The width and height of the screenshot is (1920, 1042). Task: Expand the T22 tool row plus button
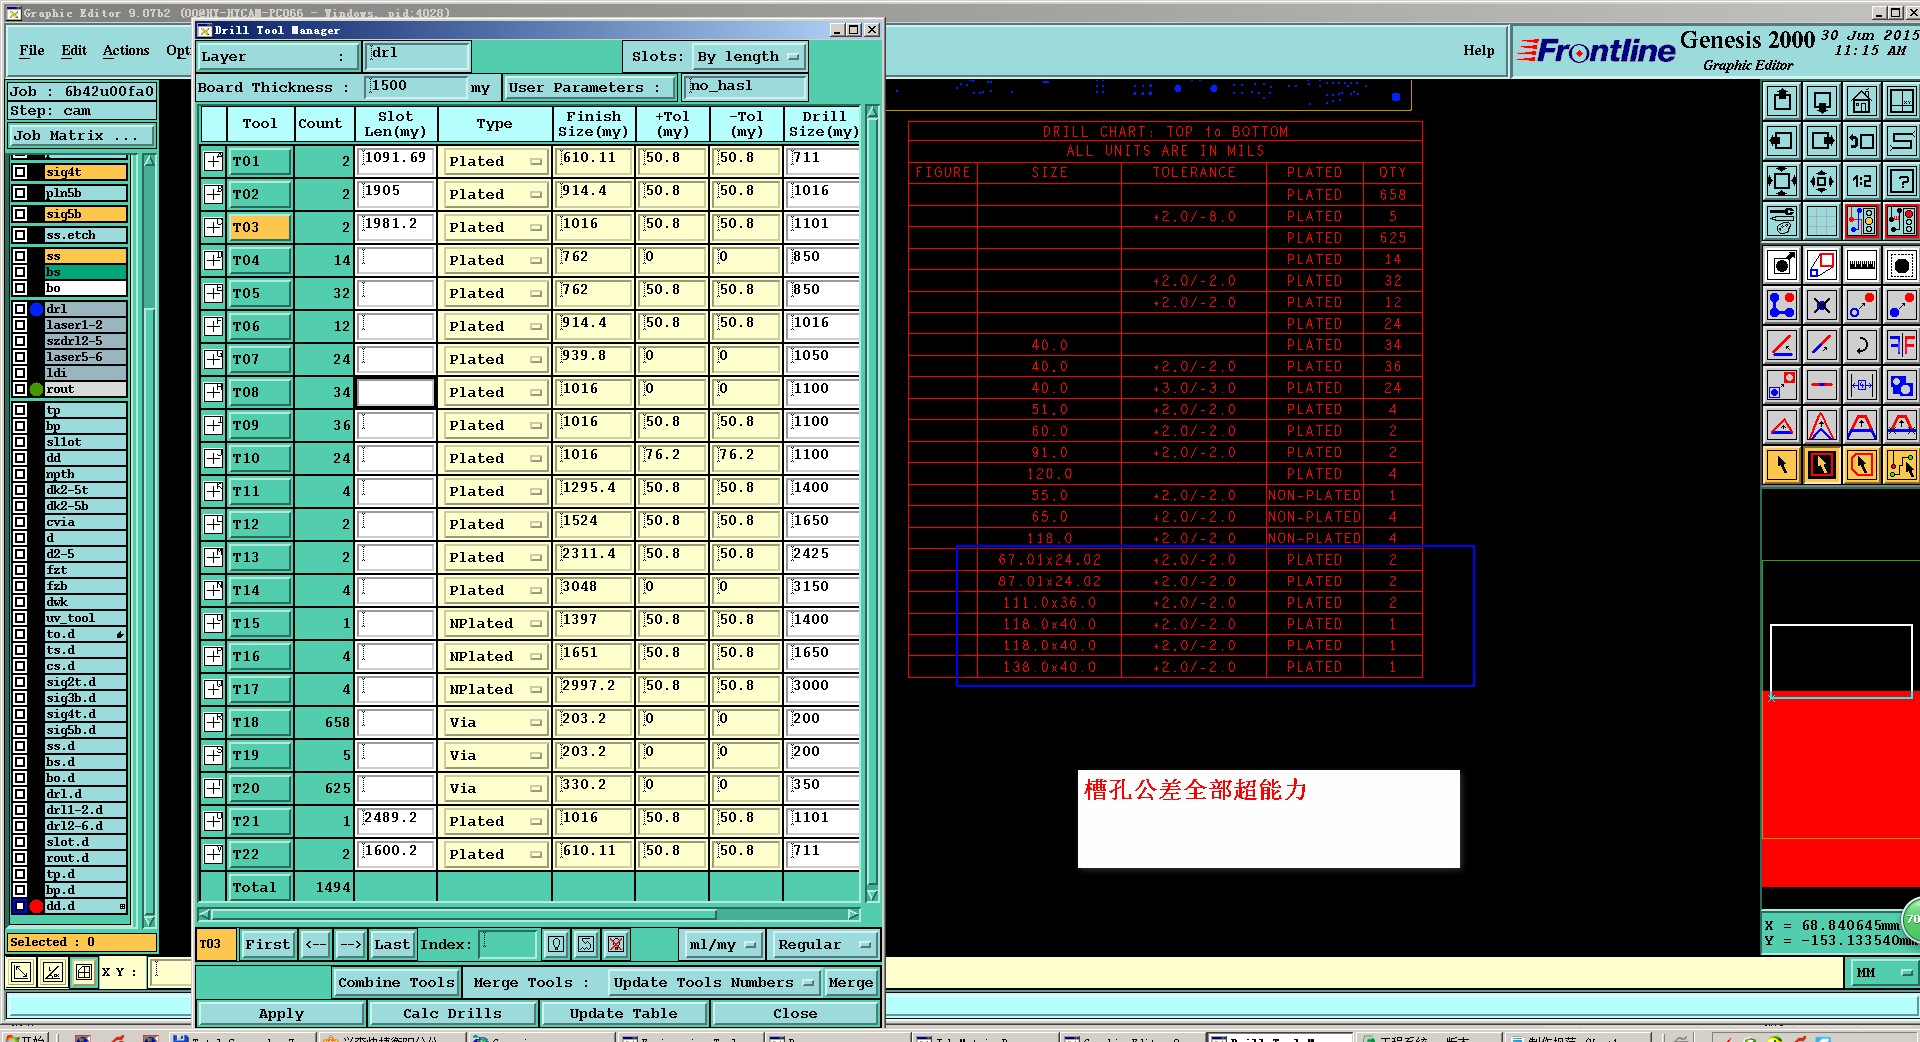(x=213, y=854)
